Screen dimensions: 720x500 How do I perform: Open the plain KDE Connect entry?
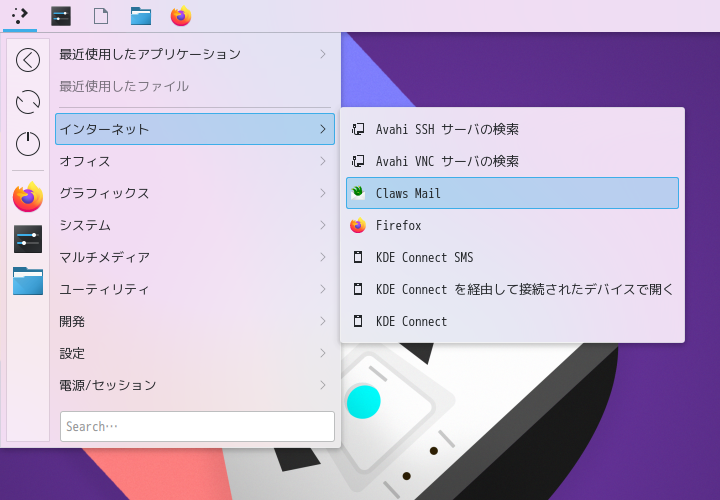[512, 321]
